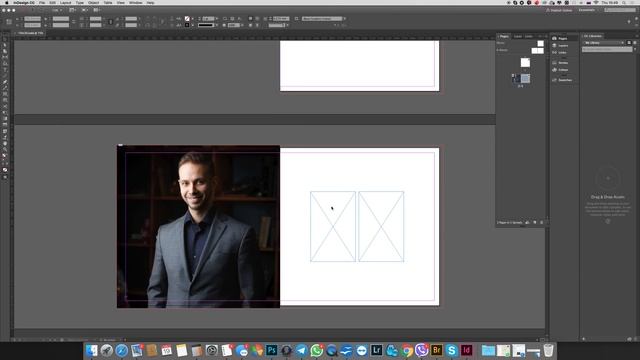Select the Selection tool in Tools panel

click(x=5, y=40)
